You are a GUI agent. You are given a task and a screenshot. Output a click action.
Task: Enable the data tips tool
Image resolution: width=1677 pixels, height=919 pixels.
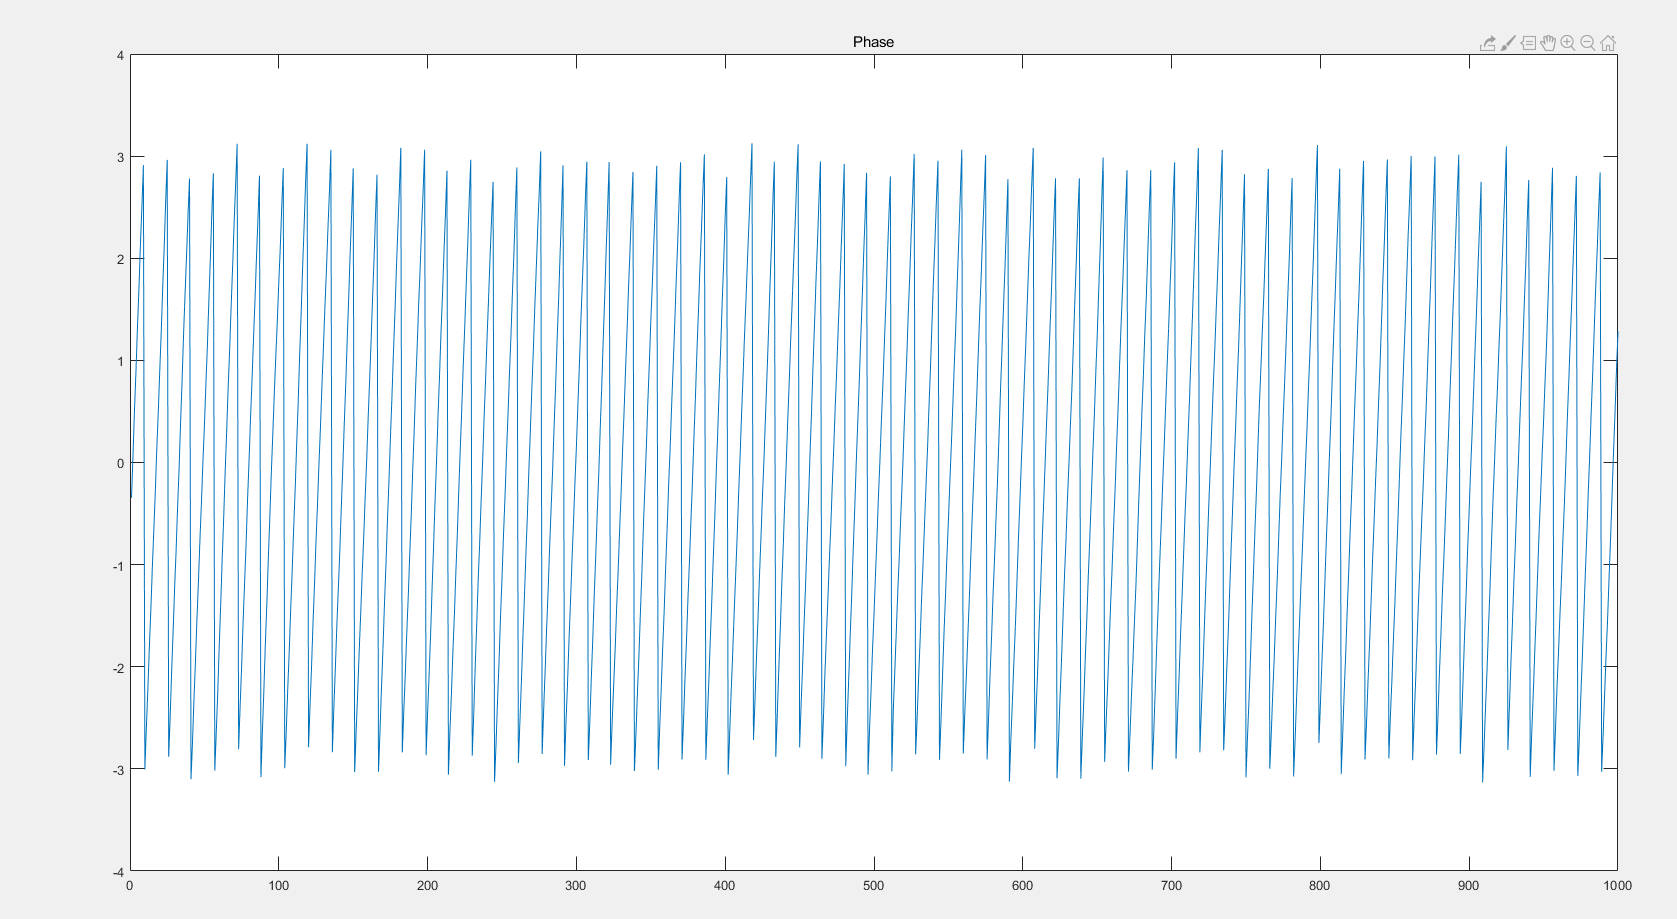[1528, 43]
